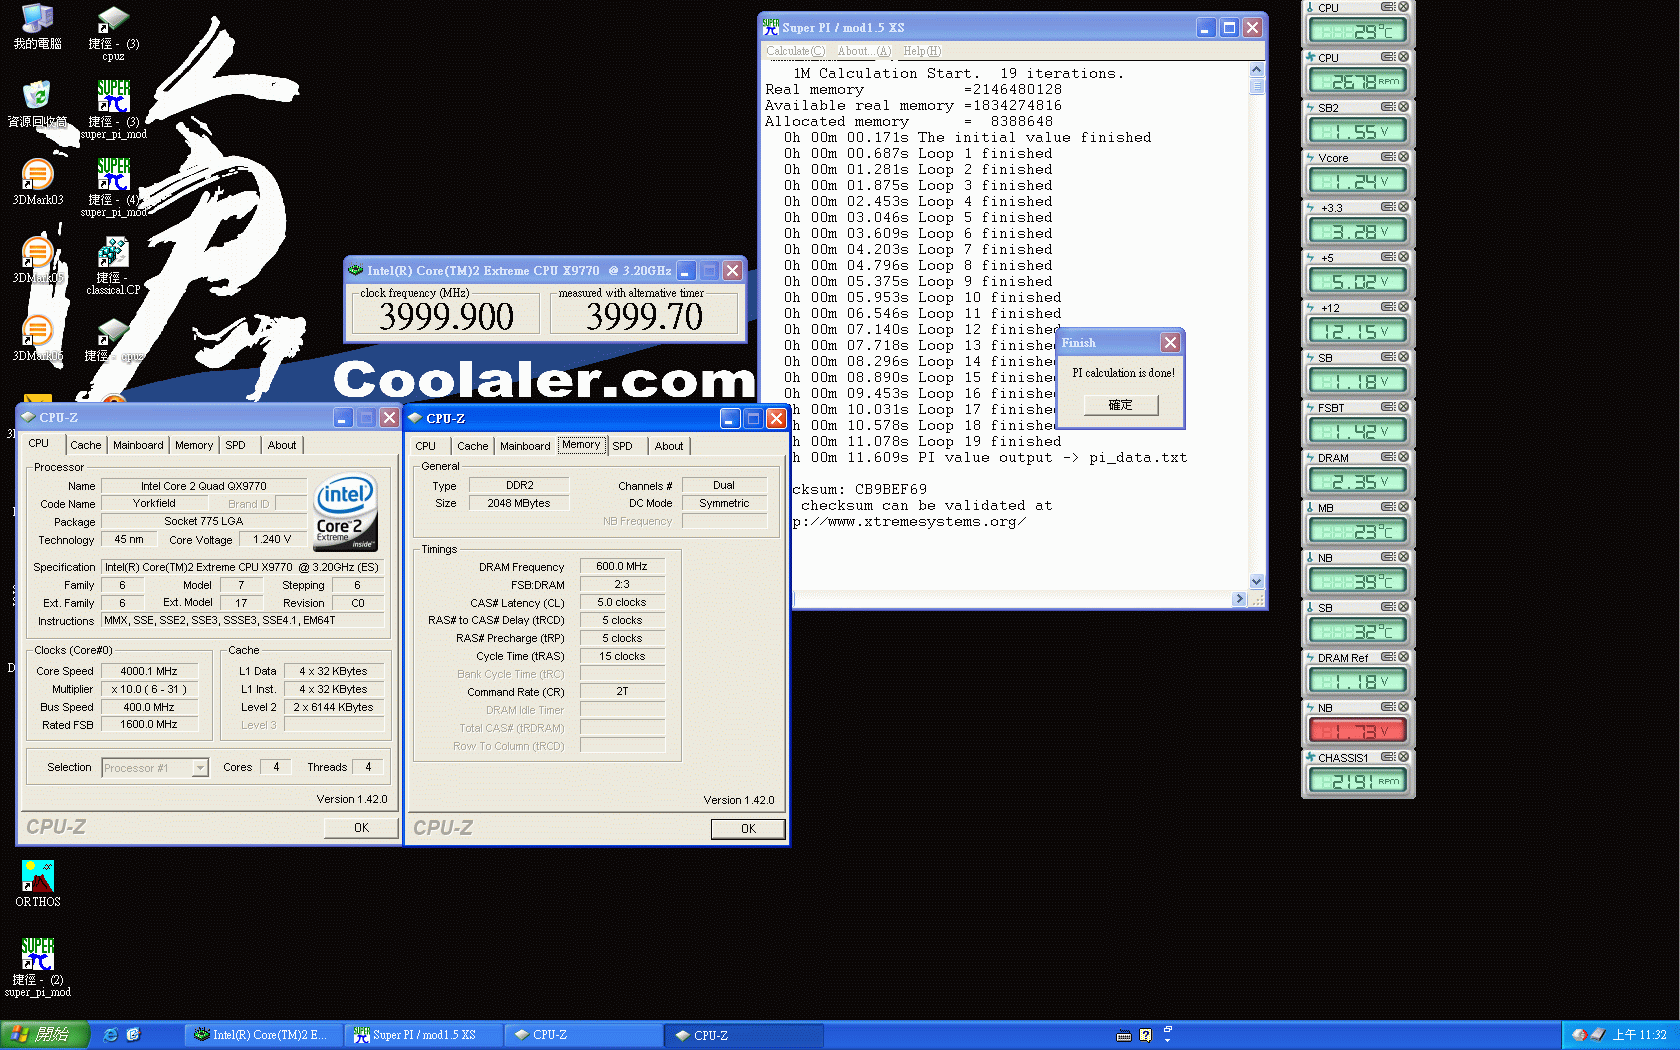Click the Core Speed 4000.1 MHz value
This screenshot has width=1680, height=1050.
pyautogui.click(x=149, y=672)
